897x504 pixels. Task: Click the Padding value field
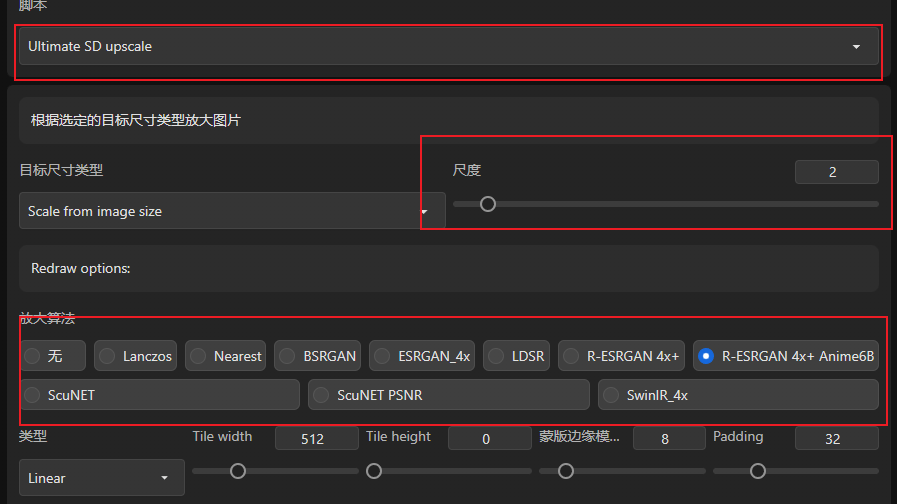click(836, 438)
